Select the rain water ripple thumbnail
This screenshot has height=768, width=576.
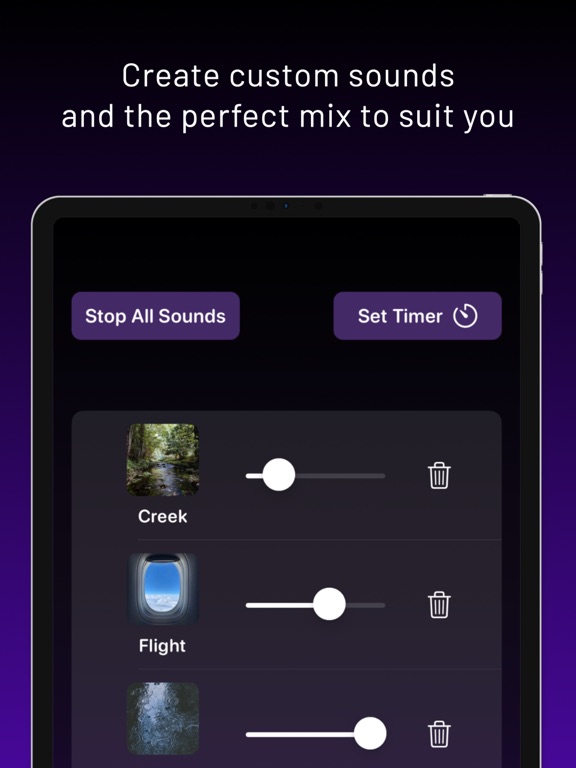(163, 719)
